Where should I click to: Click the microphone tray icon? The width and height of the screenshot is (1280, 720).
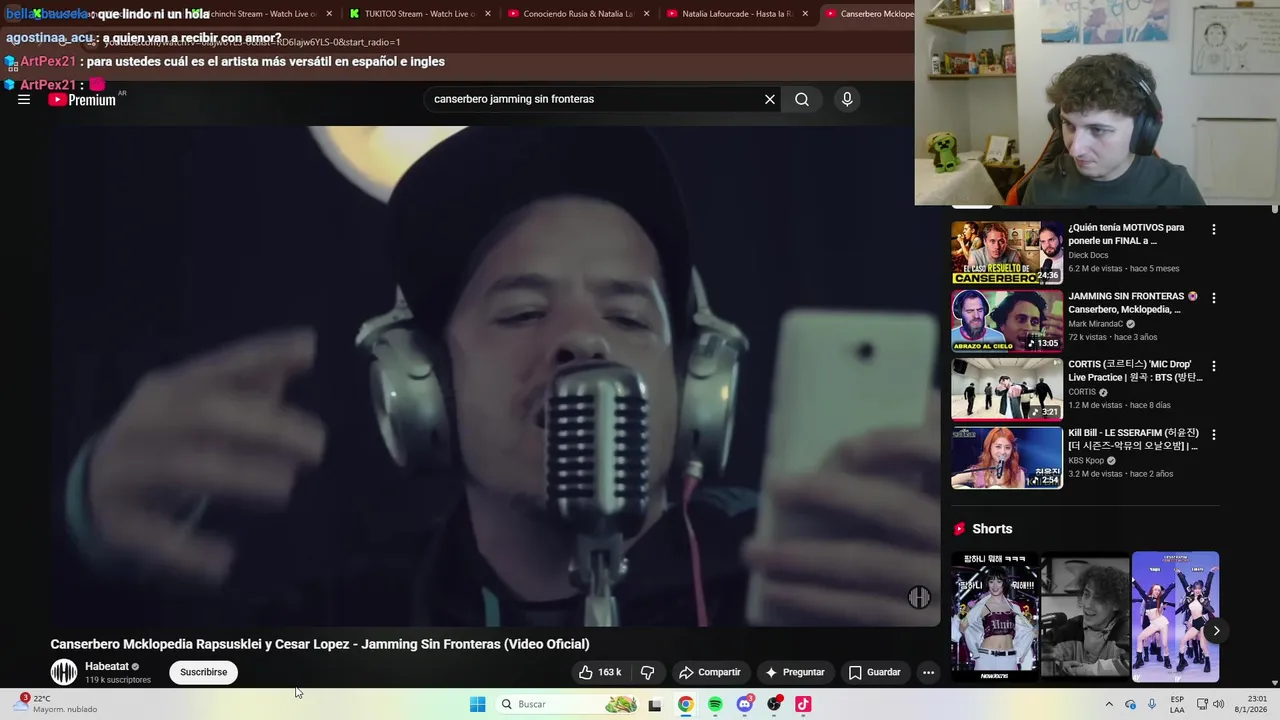tap(1153, 704)
